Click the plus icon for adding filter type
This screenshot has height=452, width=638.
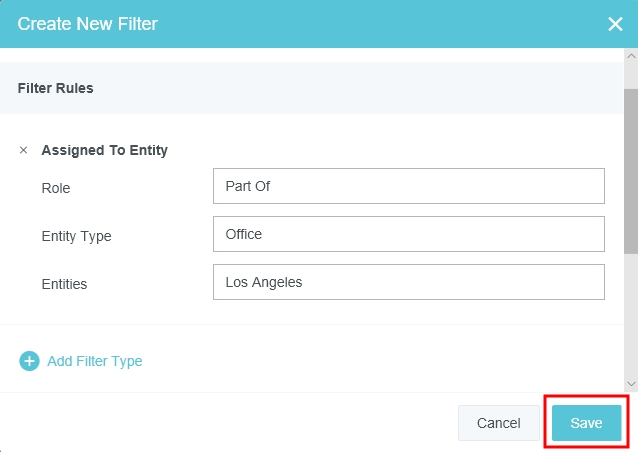point(29,361)
